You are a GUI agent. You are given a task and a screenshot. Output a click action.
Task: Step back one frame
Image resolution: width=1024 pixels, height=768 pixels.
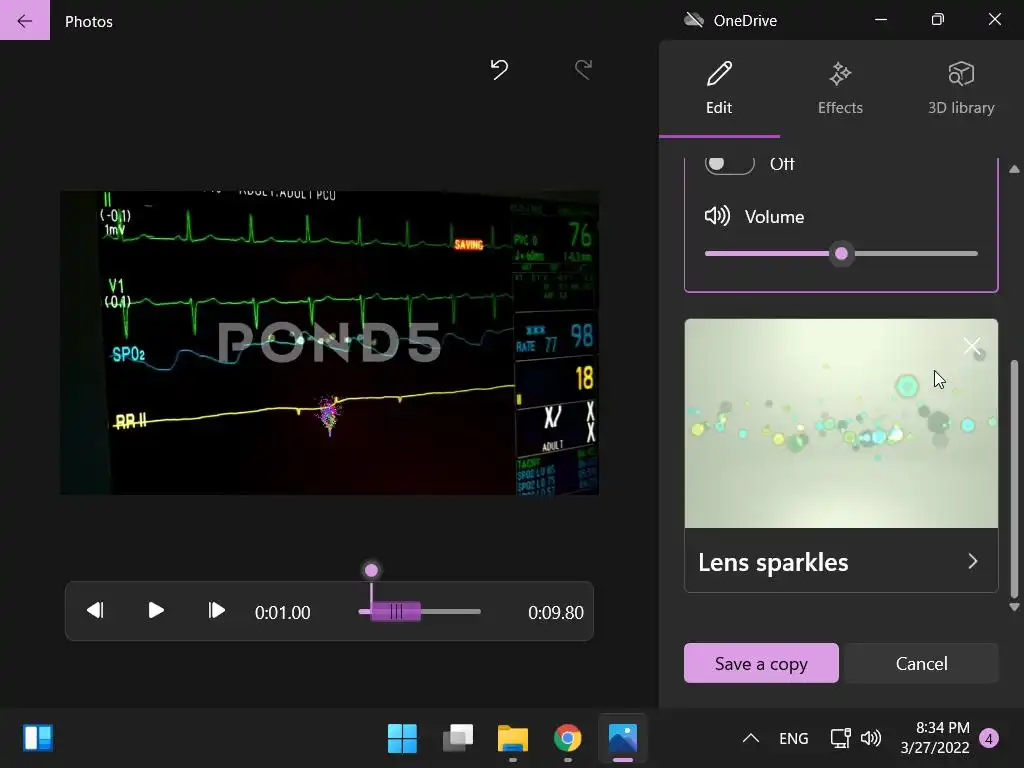point(95,611)
